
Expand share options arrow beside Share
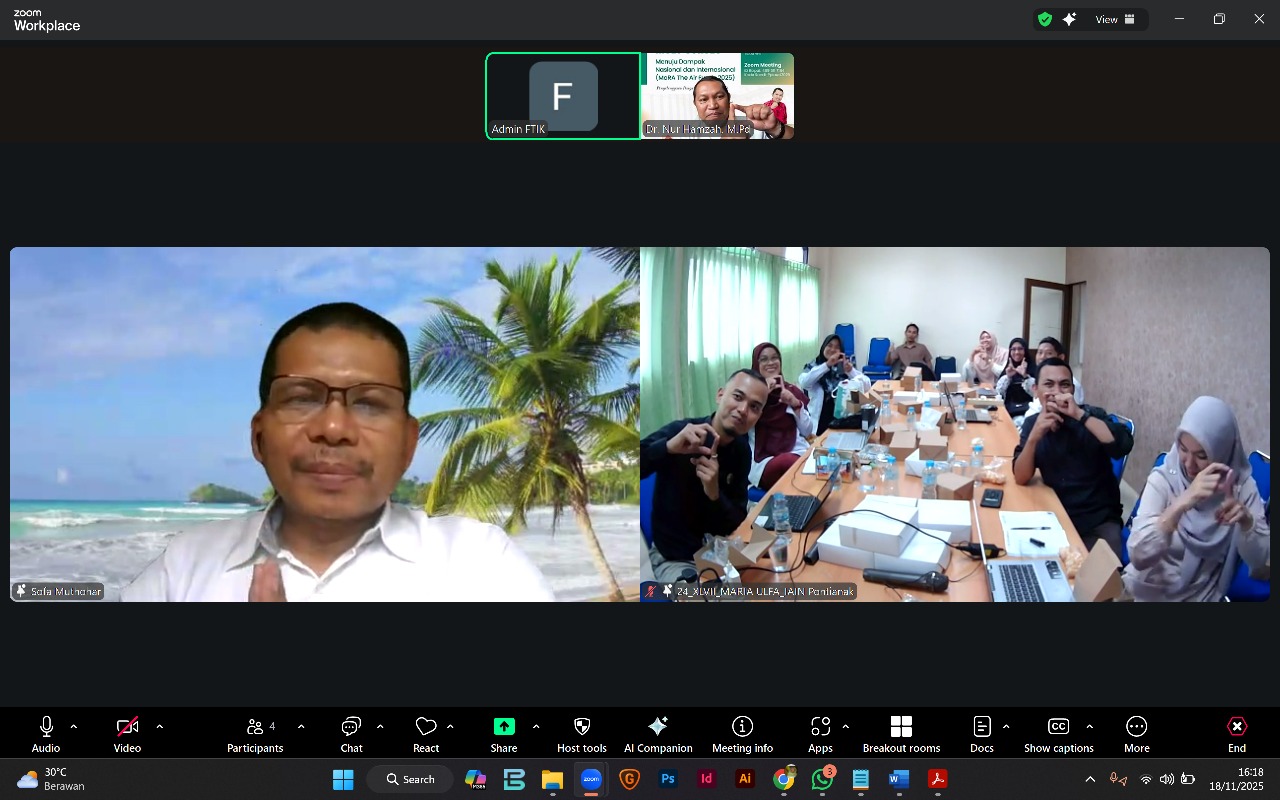tap(536, 726)
